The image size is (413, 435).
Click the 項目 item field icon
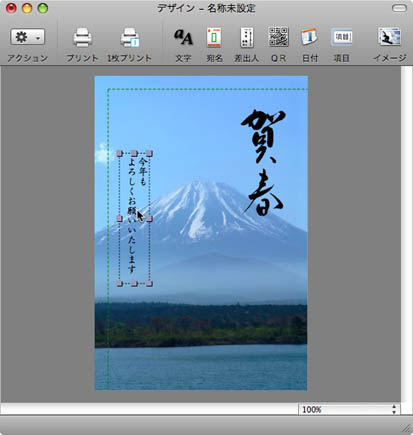pos(342,37)
